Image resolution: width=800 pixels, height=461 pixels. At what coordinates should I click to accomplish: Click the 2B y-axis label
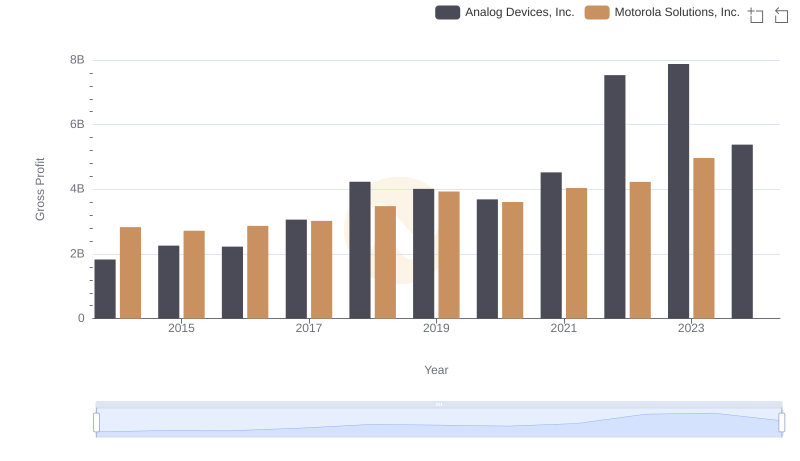(x=77, y=254)
